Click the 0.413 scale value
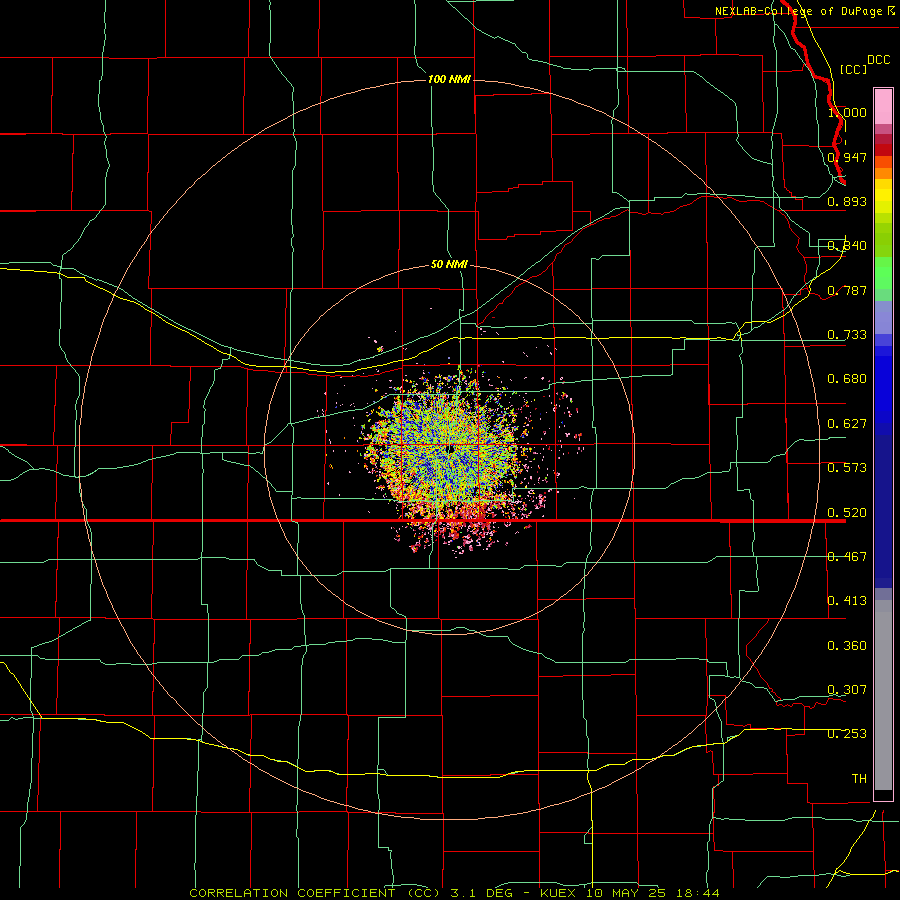This screenshot has width=900, height=900. 847,601
